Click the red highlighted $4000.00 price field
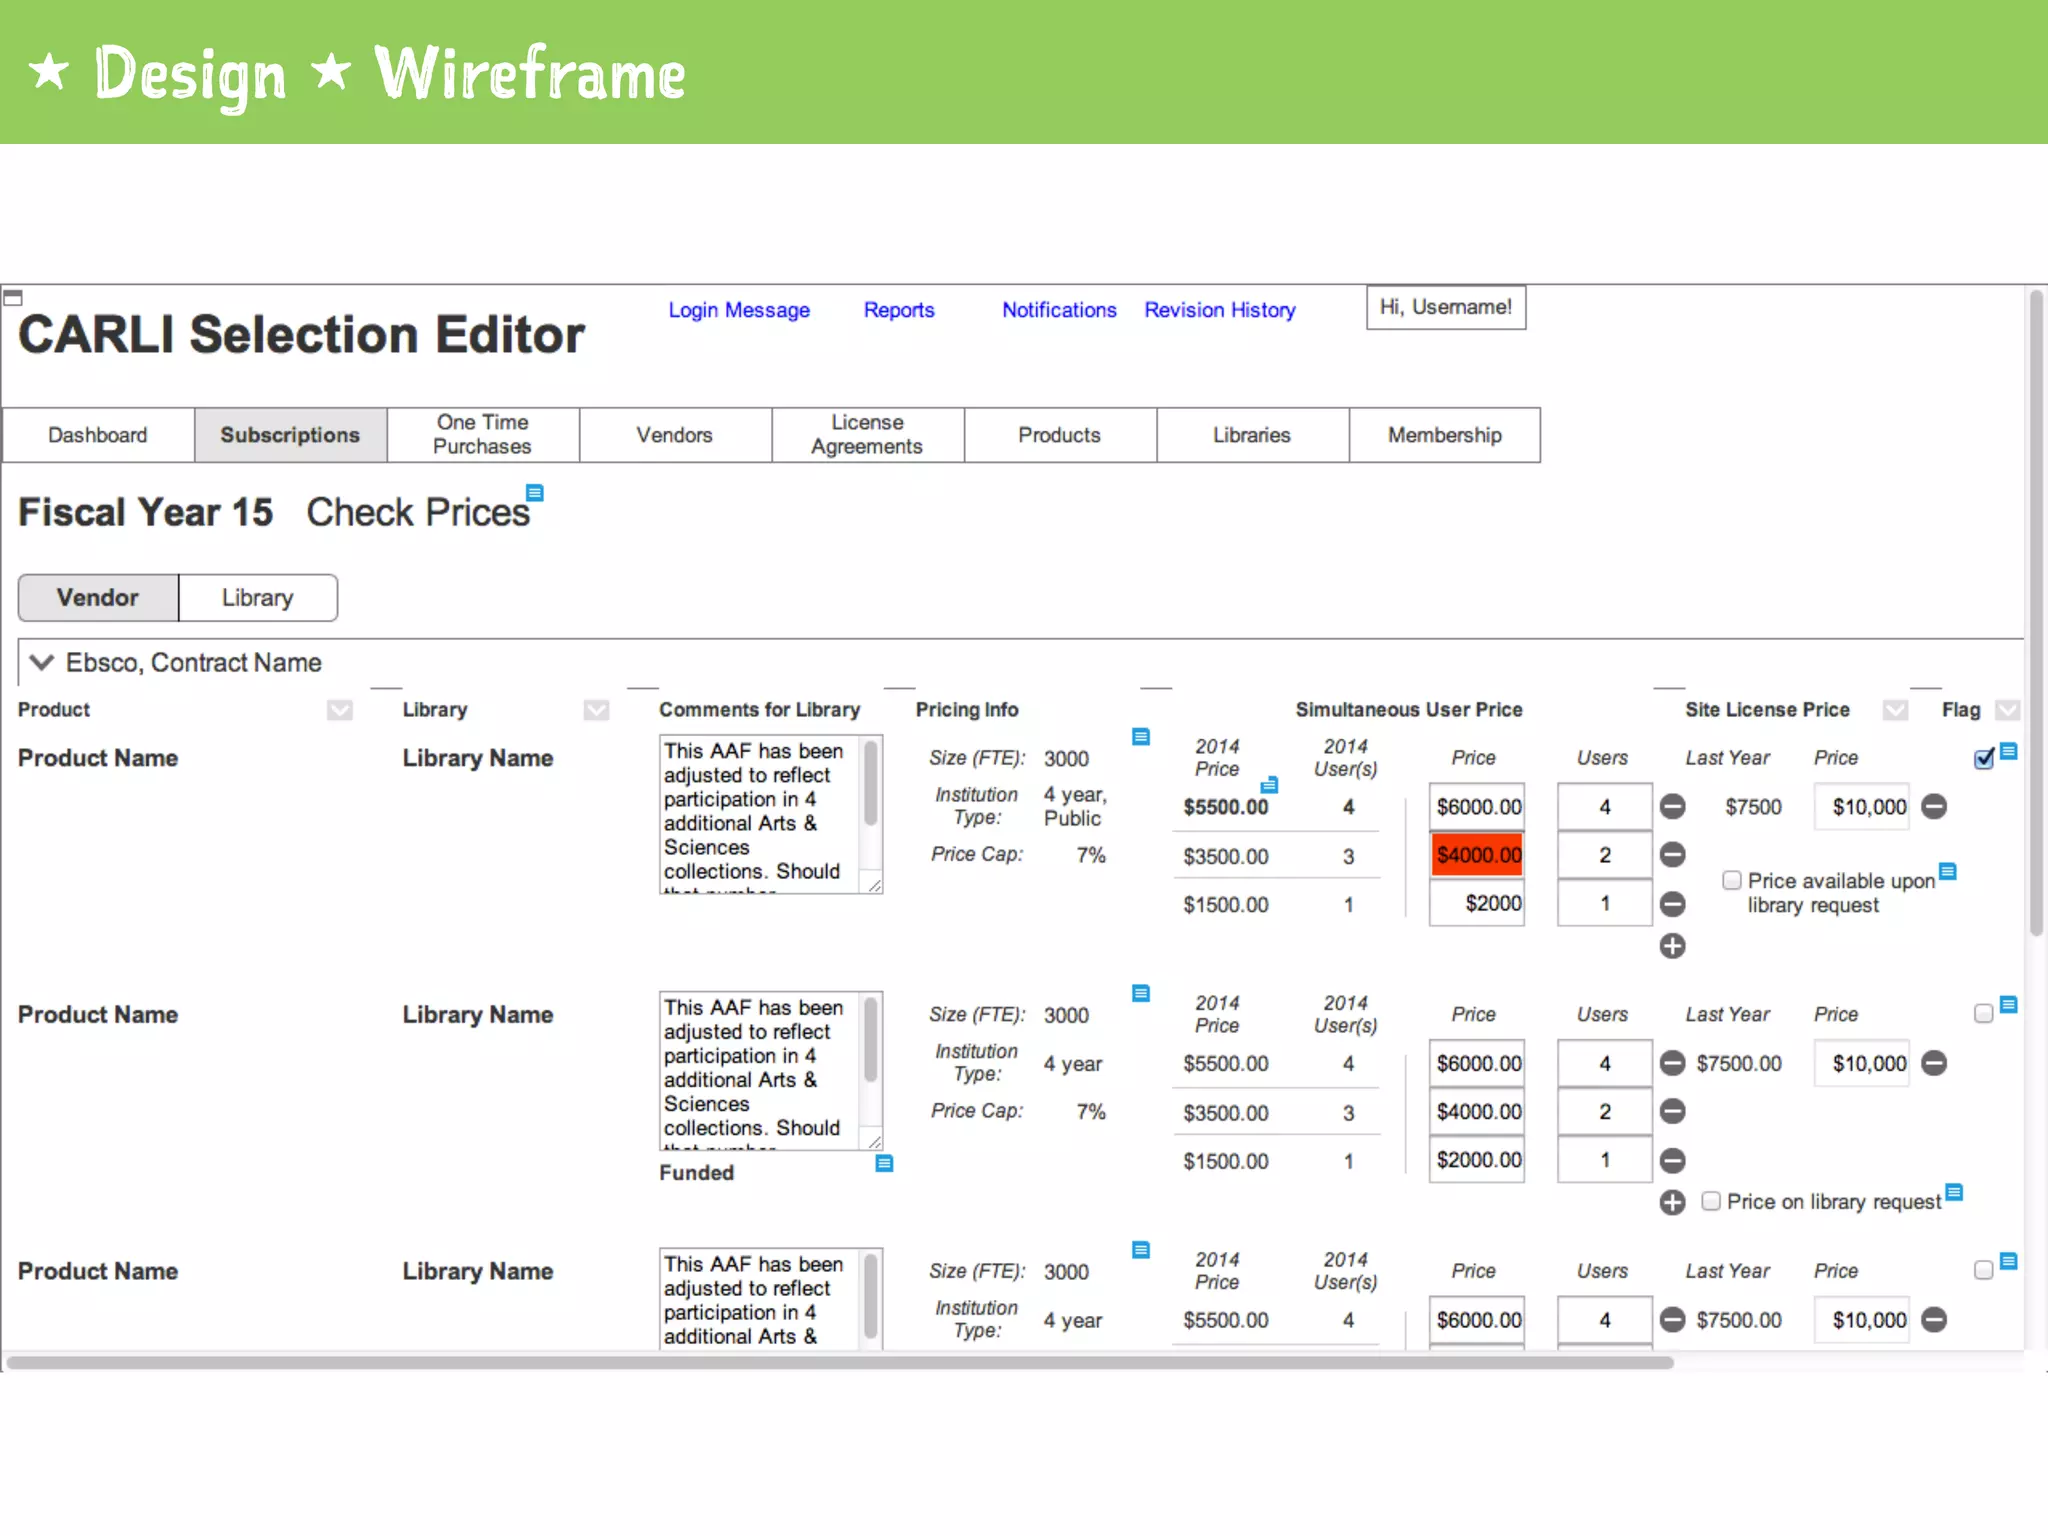Image resolution: width=2048 pixels, height=1536 pixels. [x=1477, y=855]
